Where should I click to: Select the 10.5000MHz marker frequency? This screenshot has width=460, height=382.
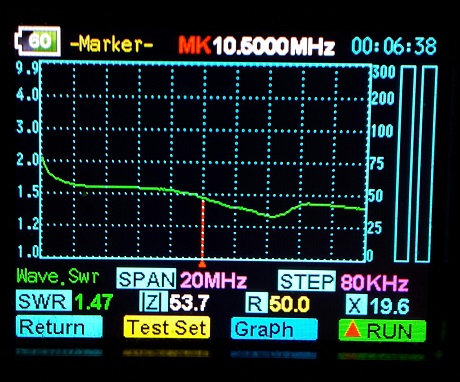[274, 47]
